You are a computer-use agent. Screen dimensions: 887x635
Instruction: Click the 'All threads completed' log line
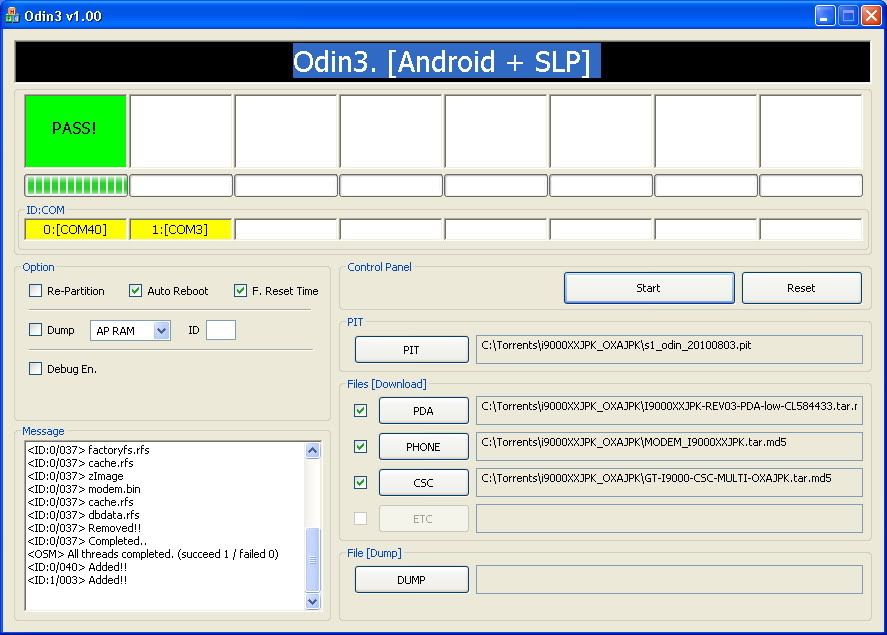(x=153, y=554)
